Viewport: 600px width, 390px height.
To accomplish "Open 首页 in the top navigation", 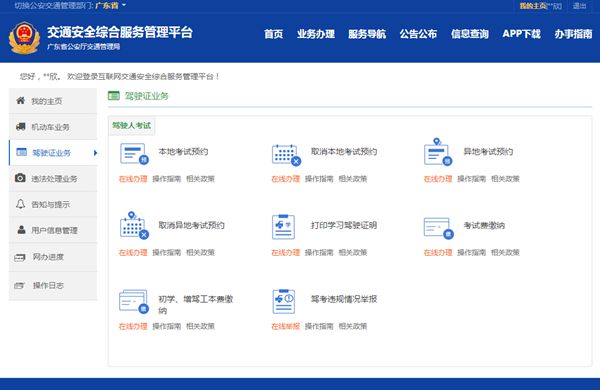I will click(274, 34).
